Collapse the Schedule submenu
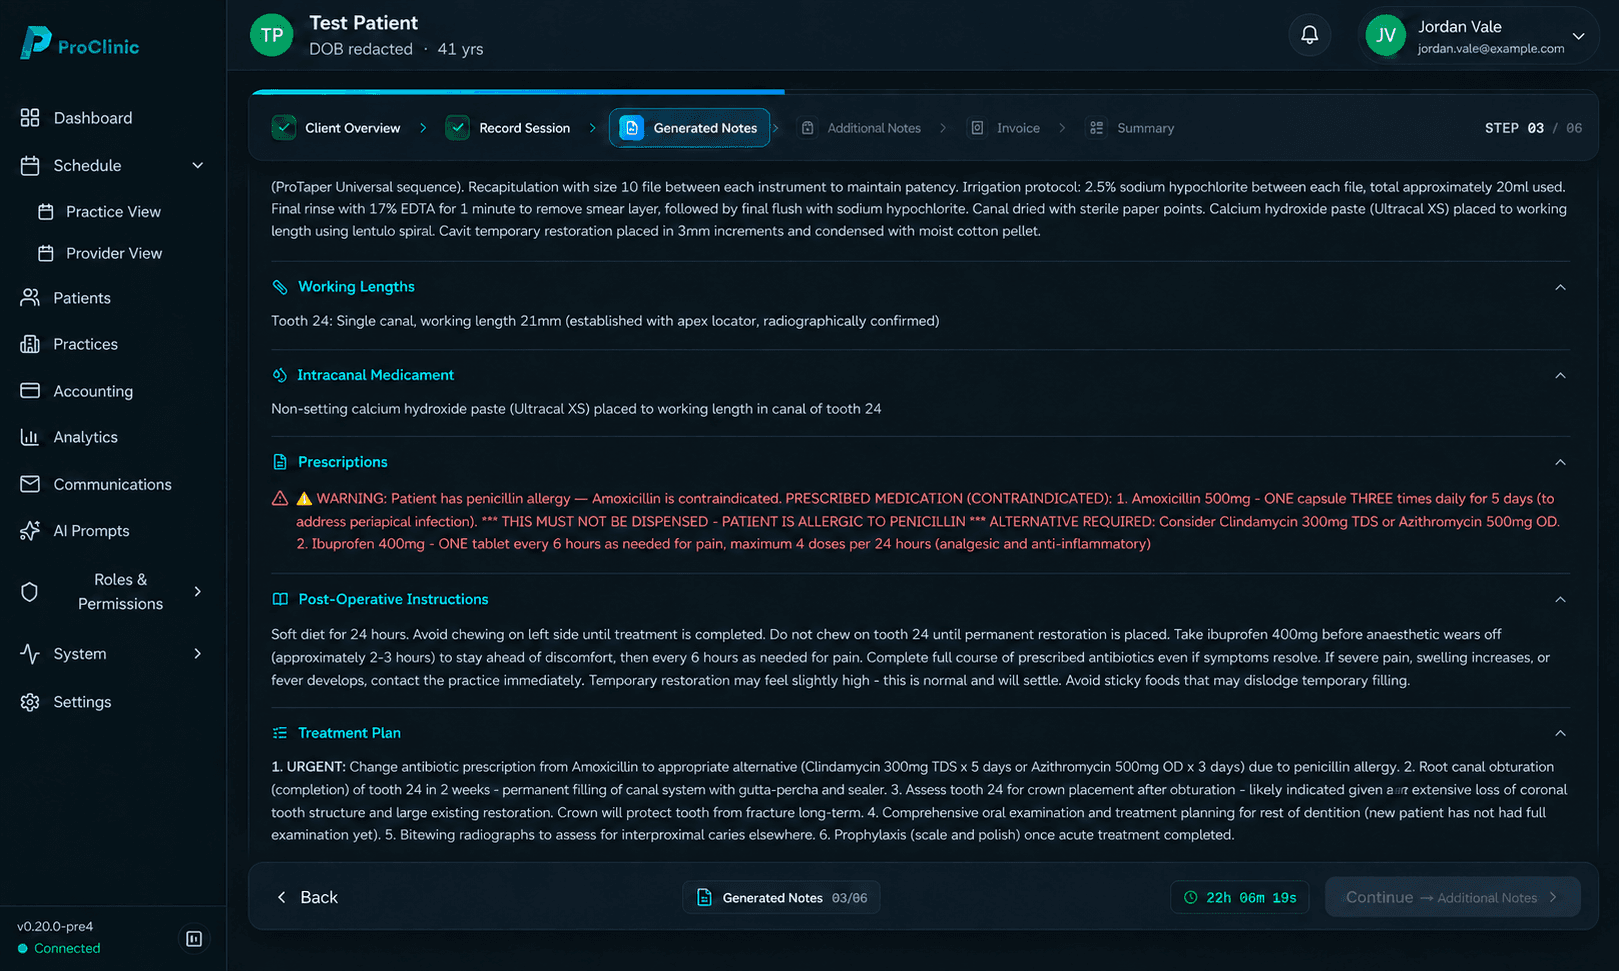 pos(197,166)
